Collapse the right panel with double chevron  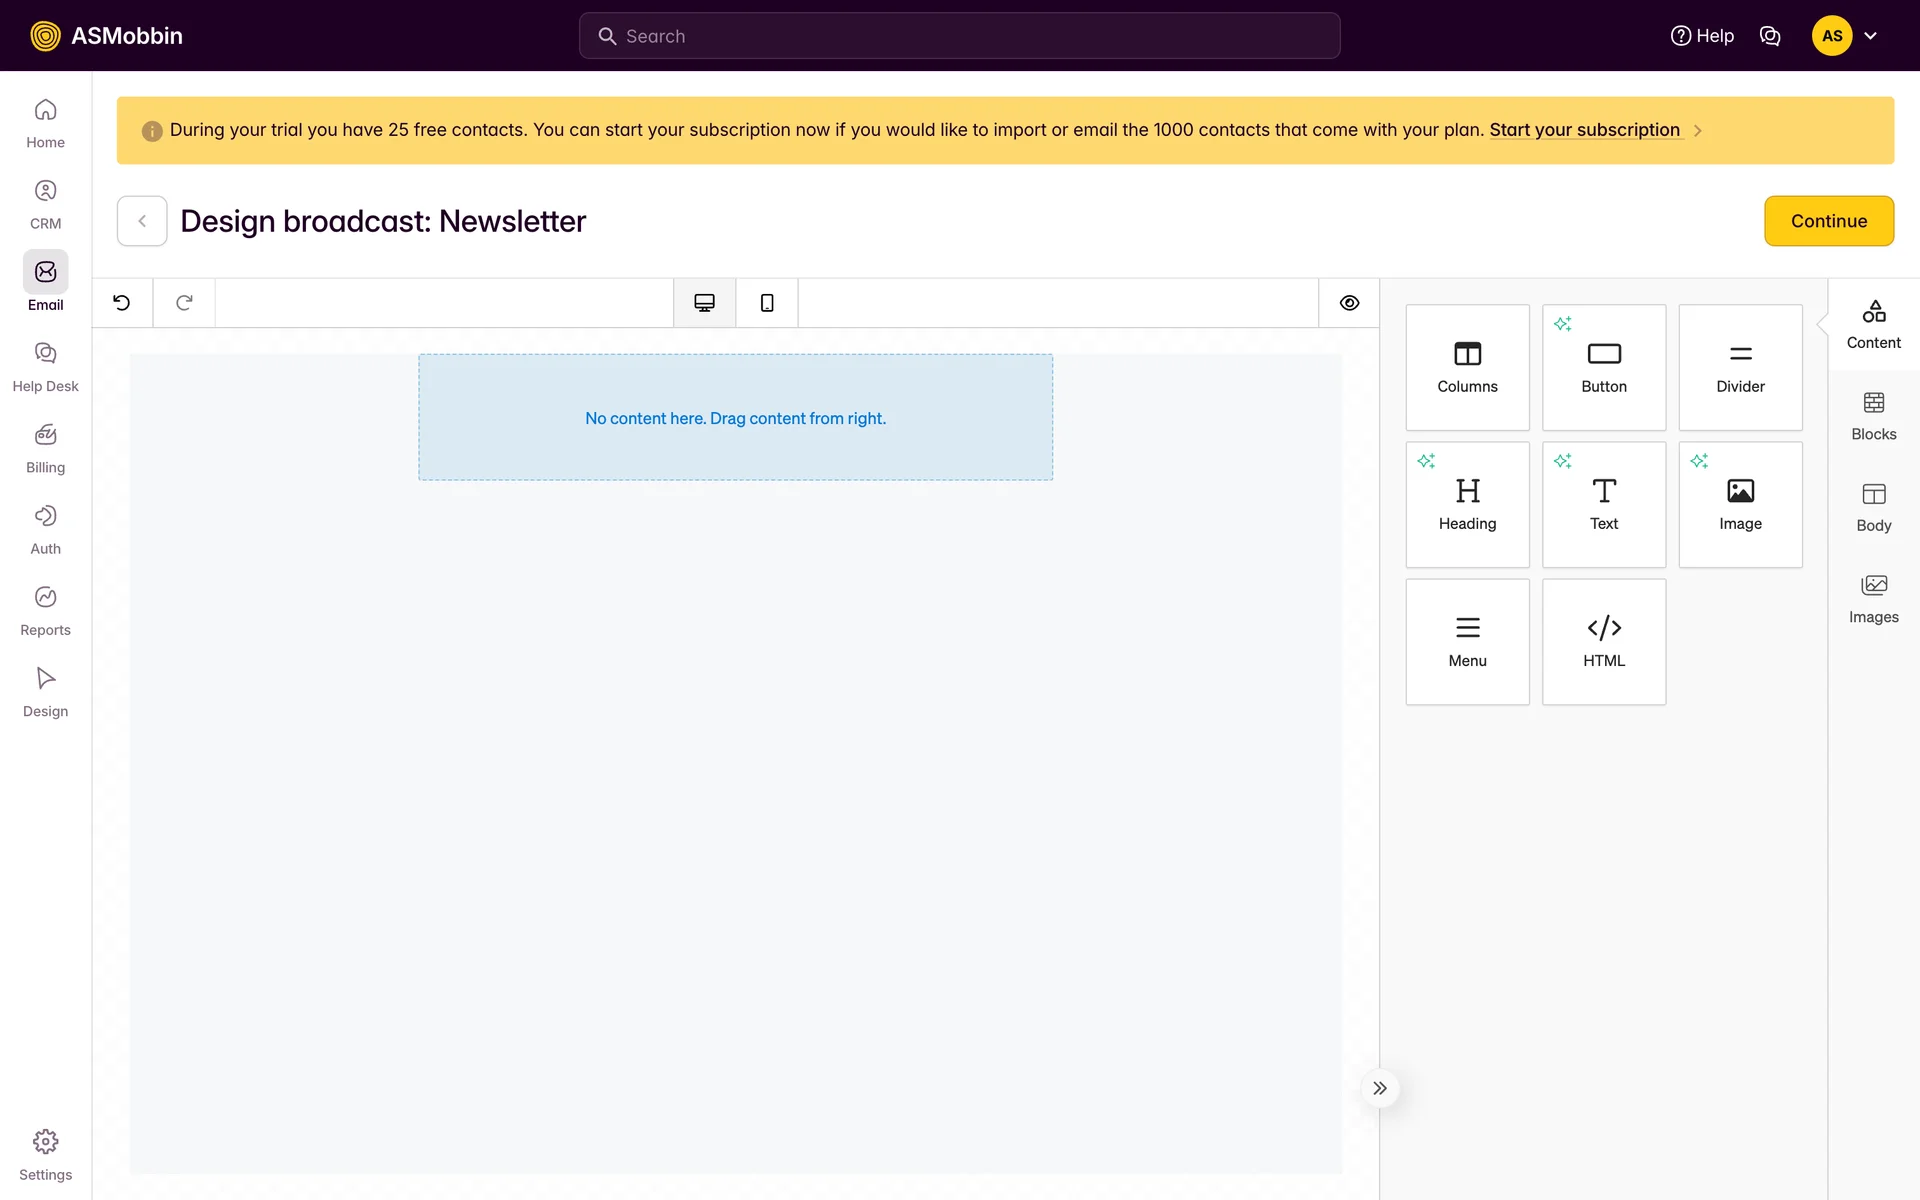tap(1380, 1088)
